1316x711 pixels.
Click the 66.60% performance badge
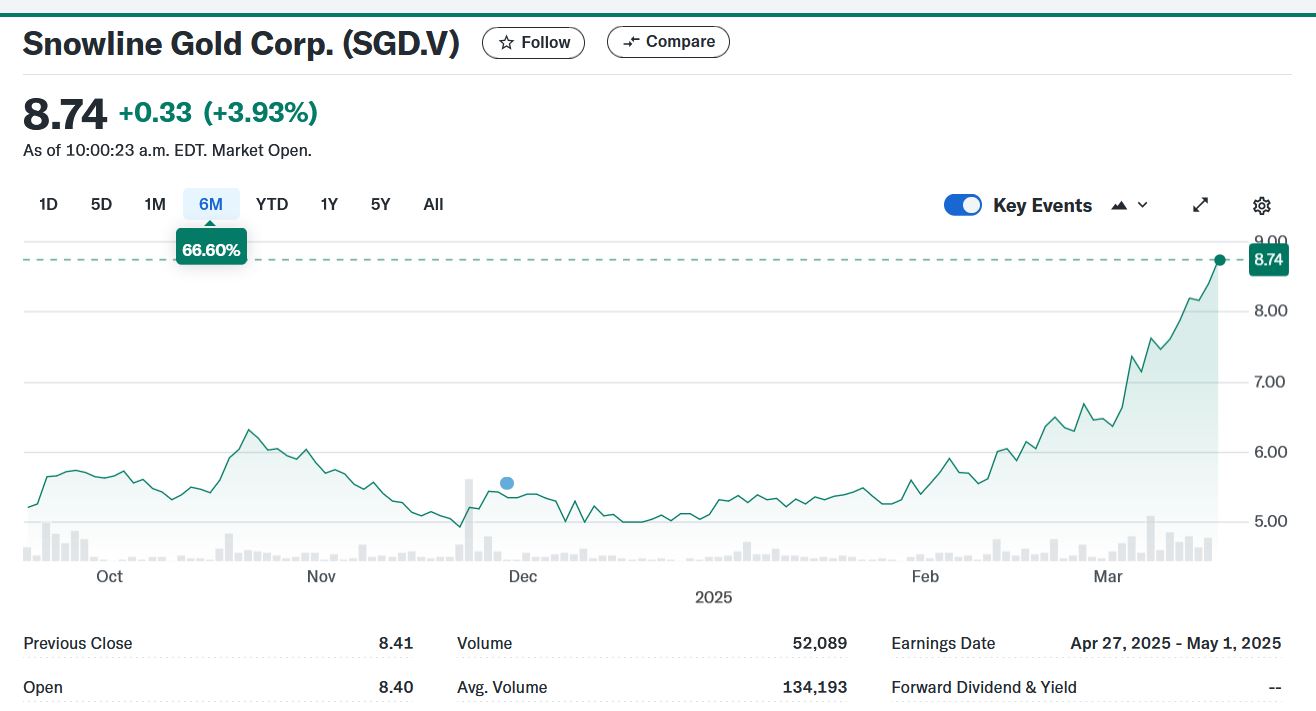pyautogui.click(x=211, y=250)
